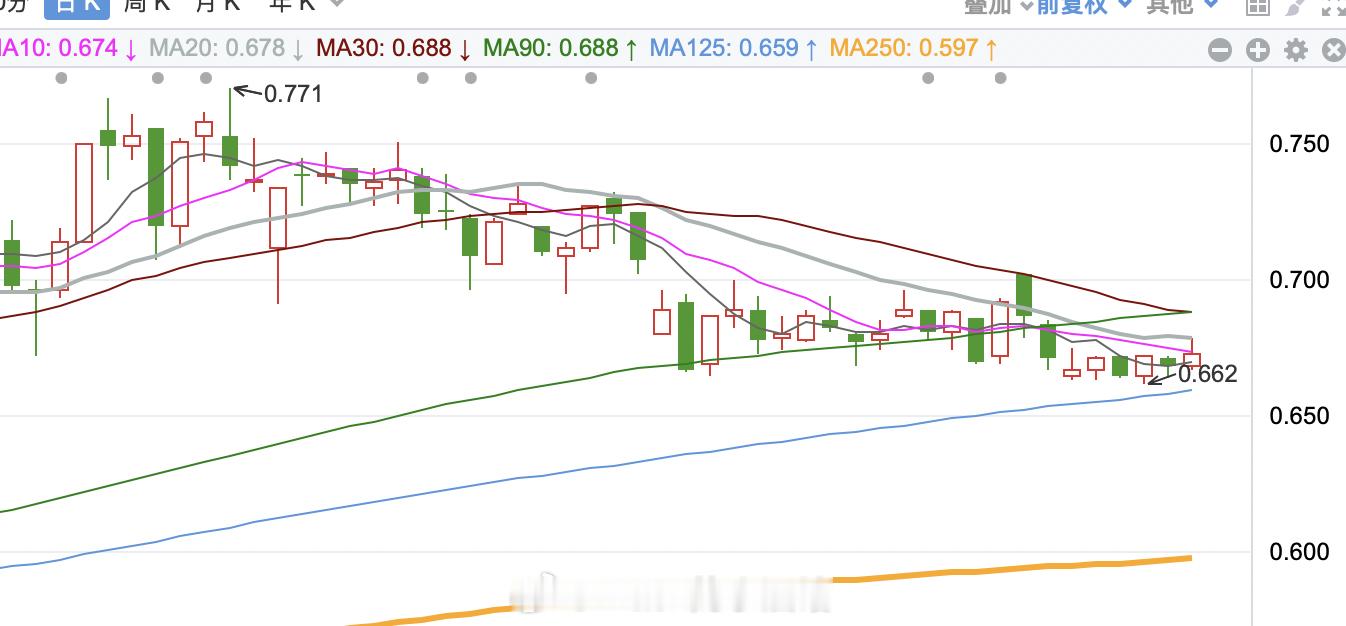Click the MA20: 0.678 indicator label

tap(227, 48)
